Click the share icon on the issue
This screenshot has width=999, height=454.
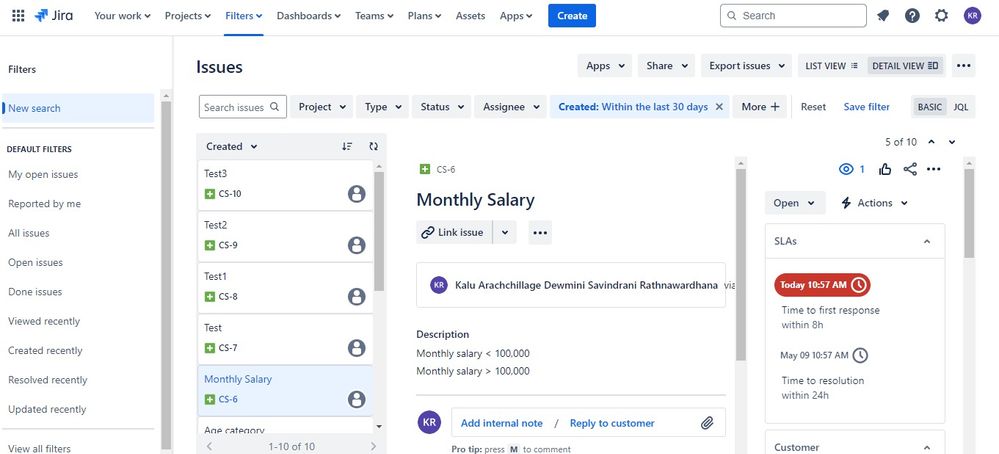click(x=910, y=169)
